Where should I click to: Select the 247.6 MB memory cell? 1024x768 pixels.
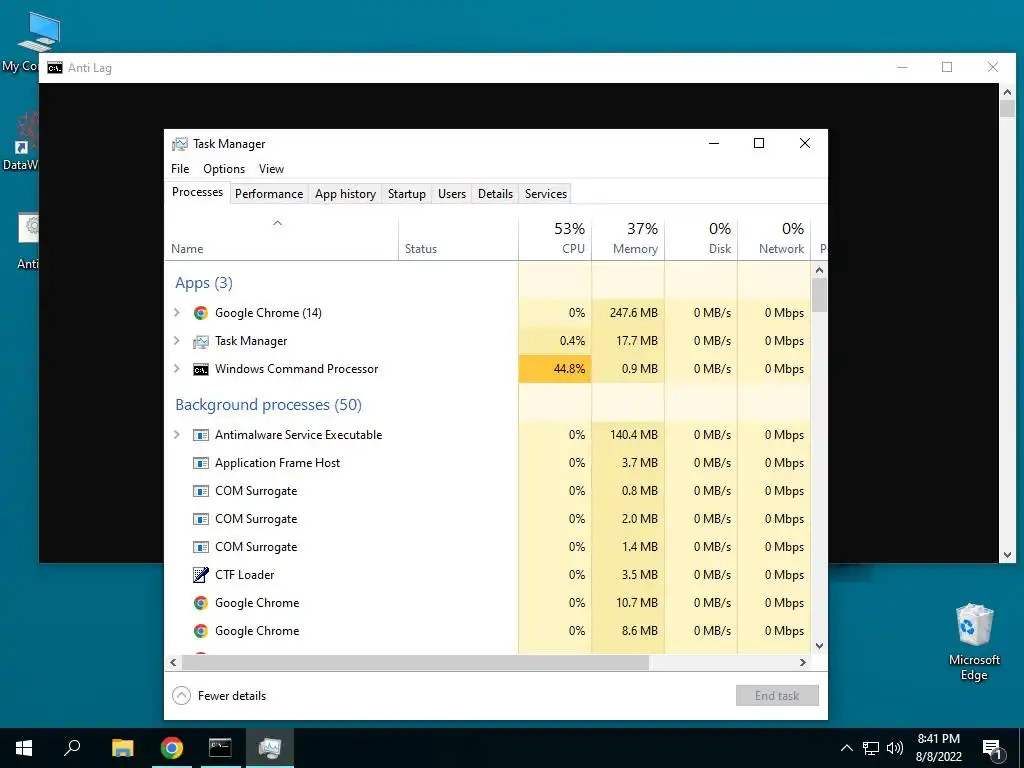click(628, 313)
